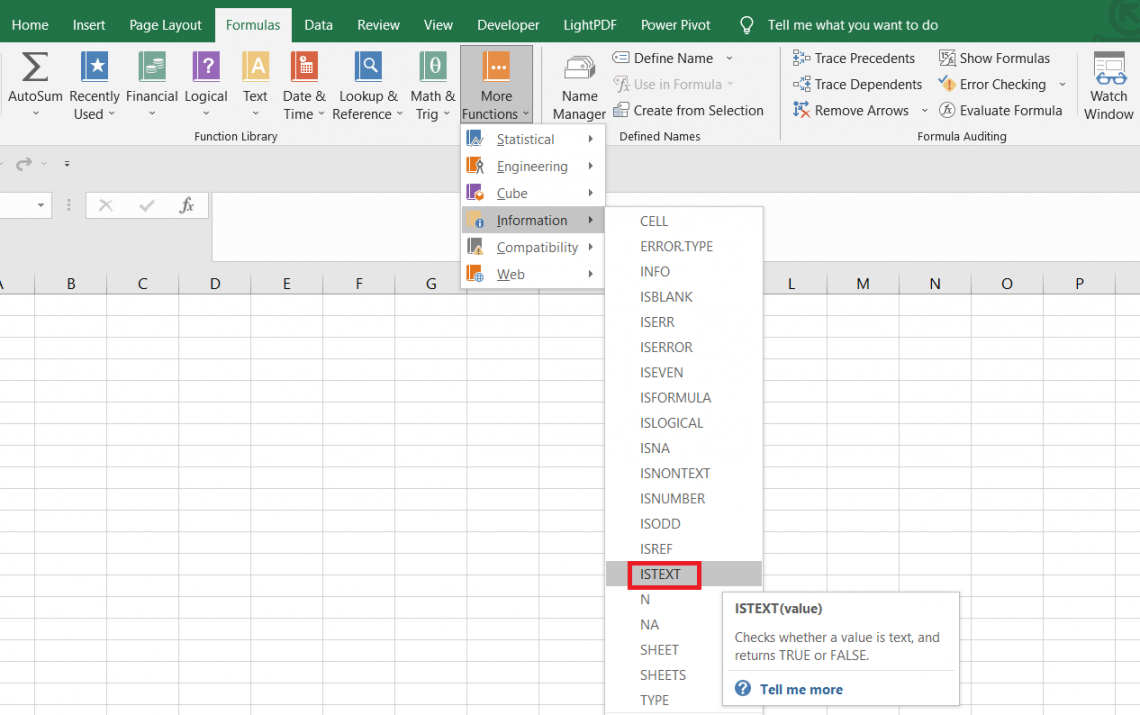Open the Math & Trig icon
Screen dimensions: 1140x715
(x=433, y=68)
